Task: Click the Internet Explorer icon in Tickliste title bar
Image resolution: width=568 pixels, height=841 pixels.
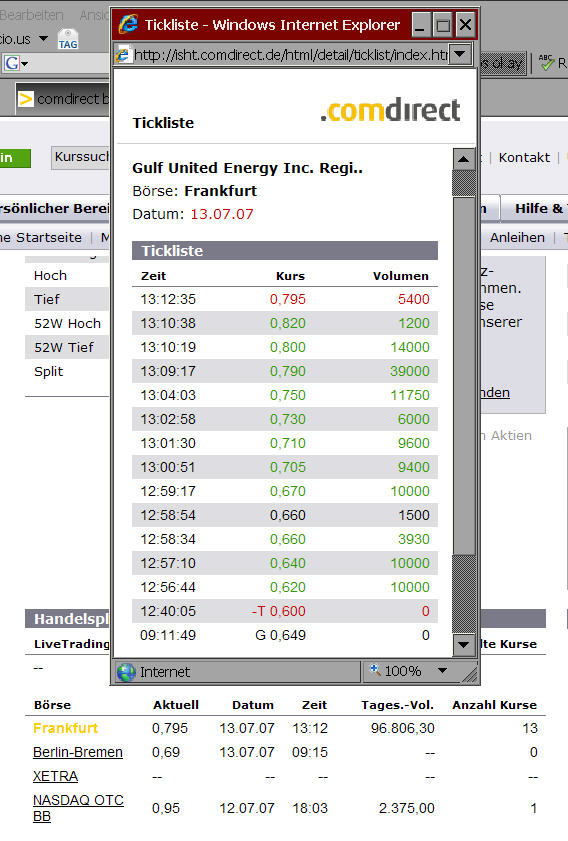Action: point(128,24)
